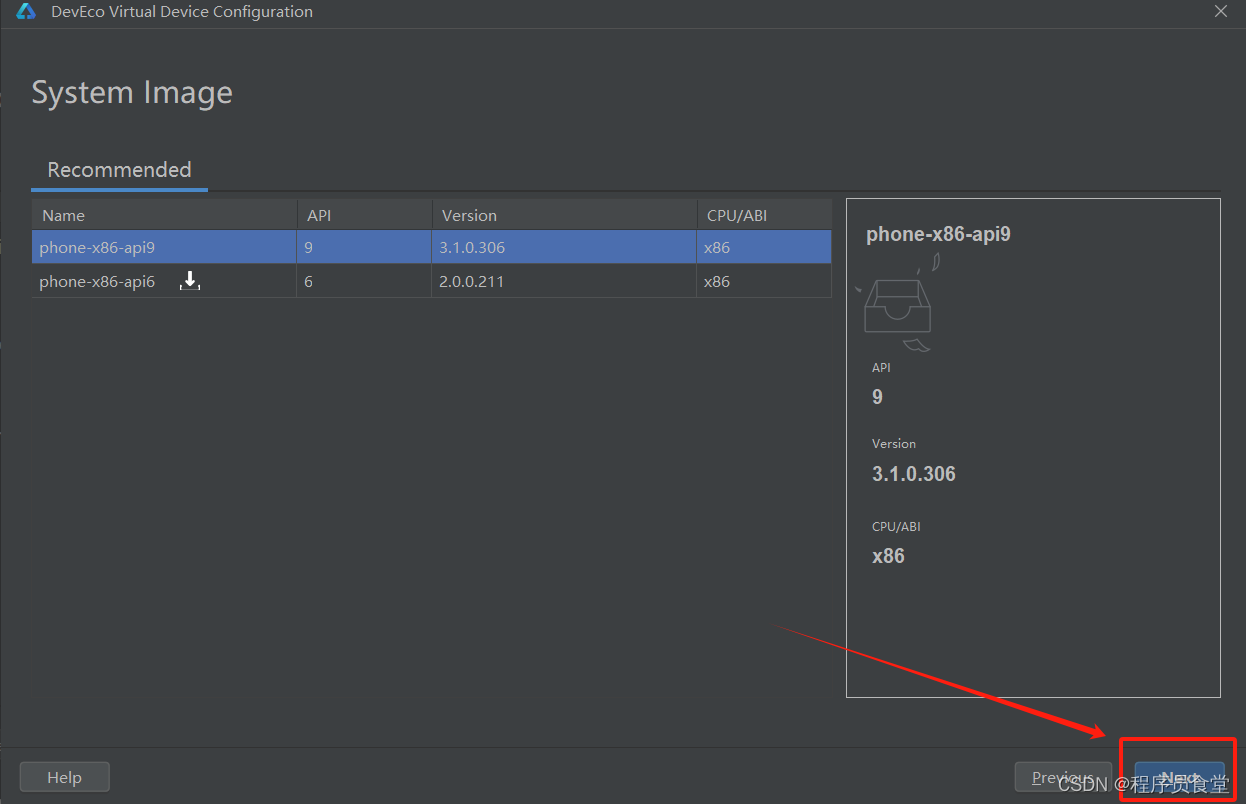The width and height of the screenshot is (1246, 804).
Task: Click the System Image heading
Action: pos(132,93)
